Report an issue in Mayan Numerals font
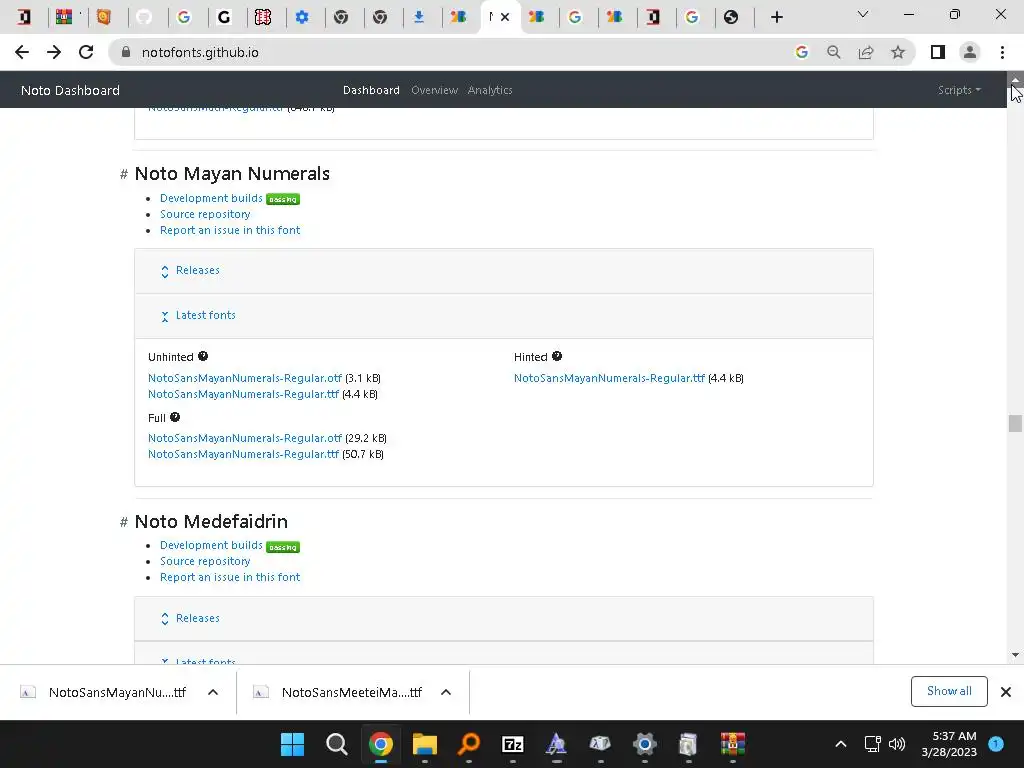The width and height of the screenshot is (1024, 768). pos(230,230)
